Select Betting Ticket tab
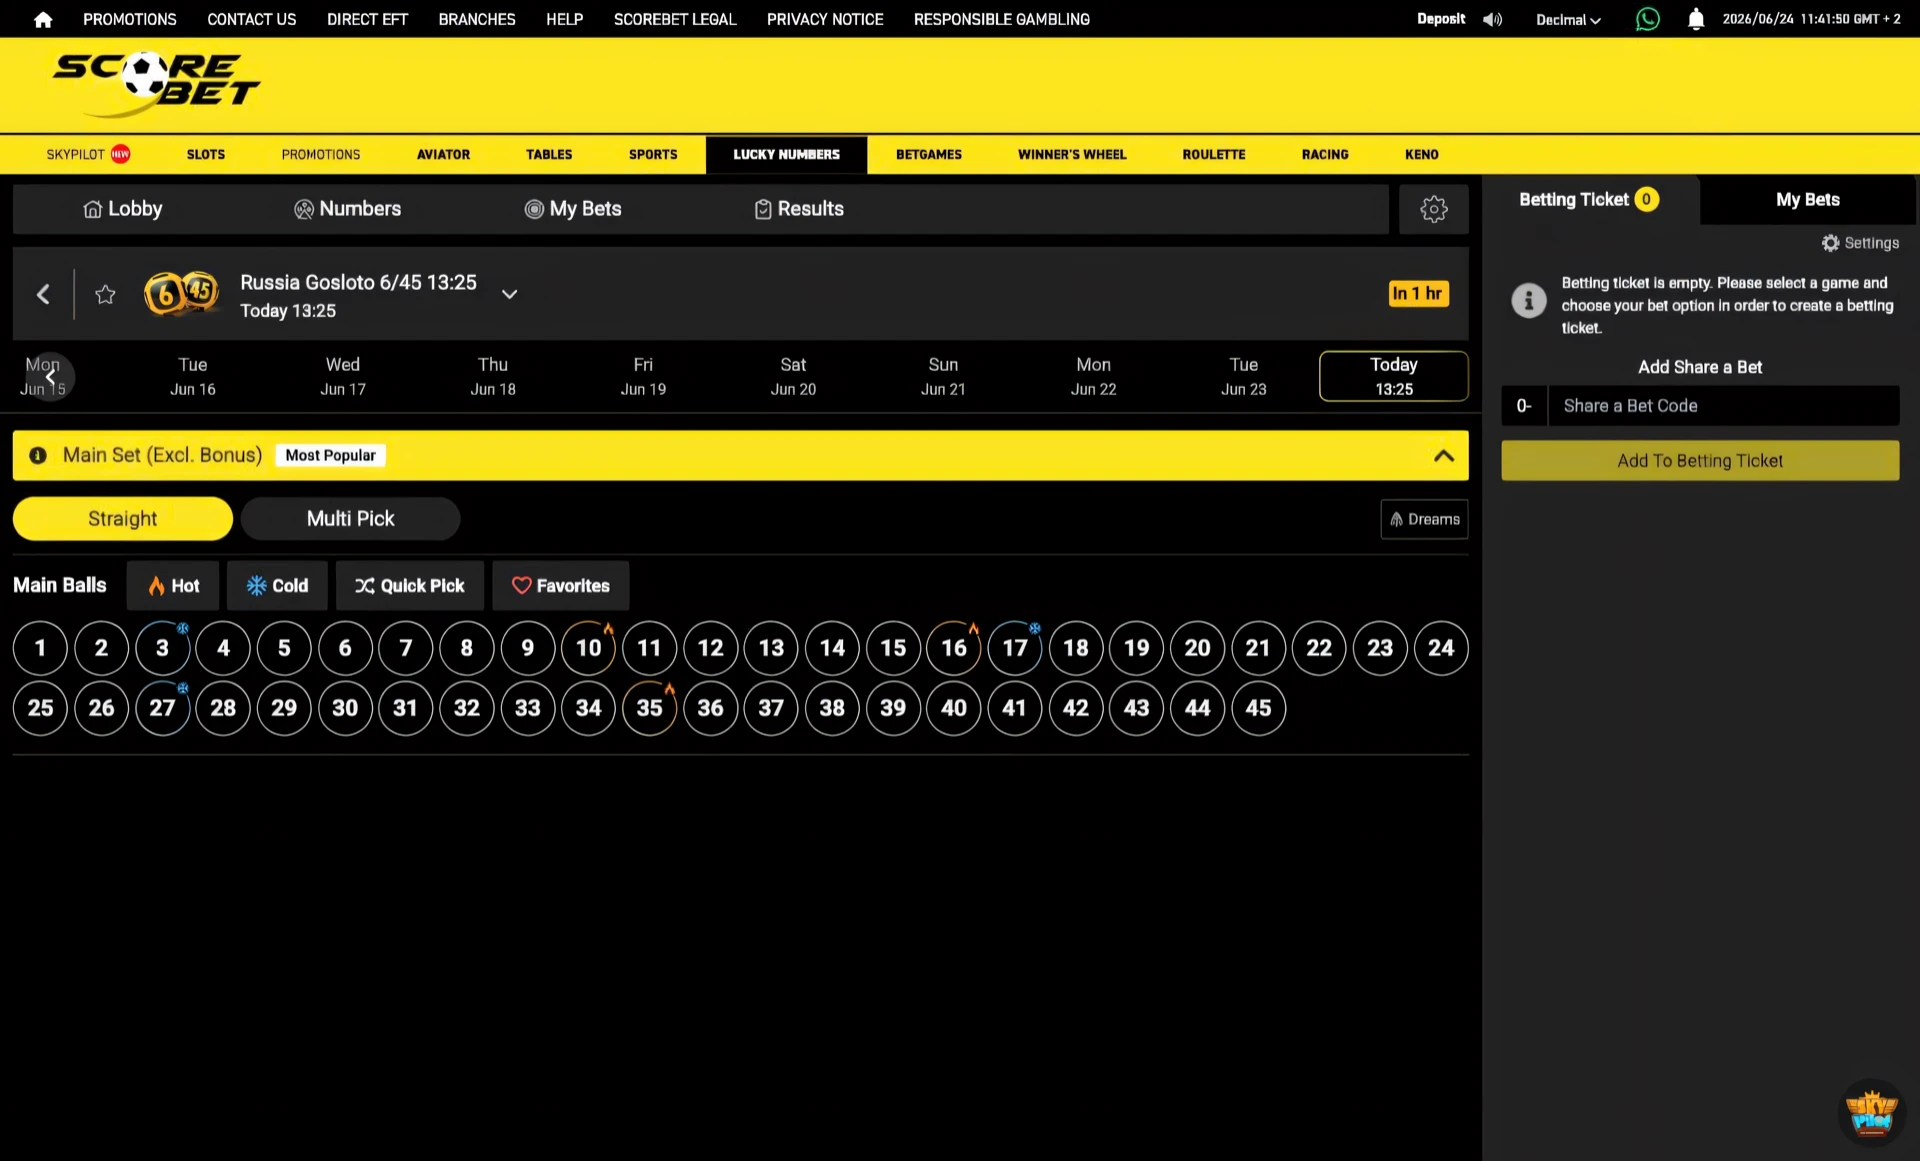The width and height of the screenshot is (1920, 1161). coord(1590,200)
